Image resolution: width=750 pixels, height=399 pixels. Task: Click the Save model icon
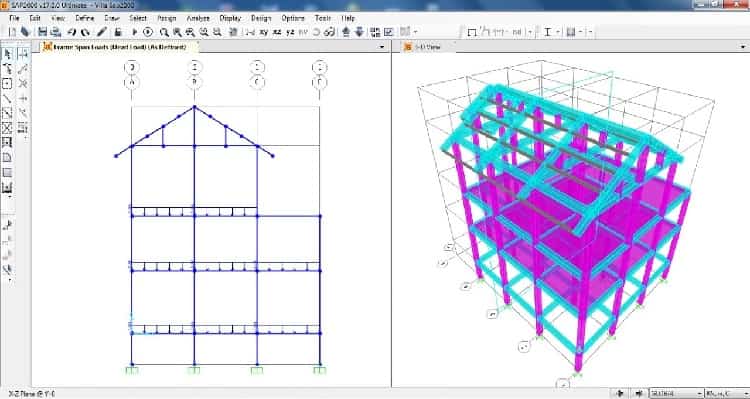click(x=43, y=32)
